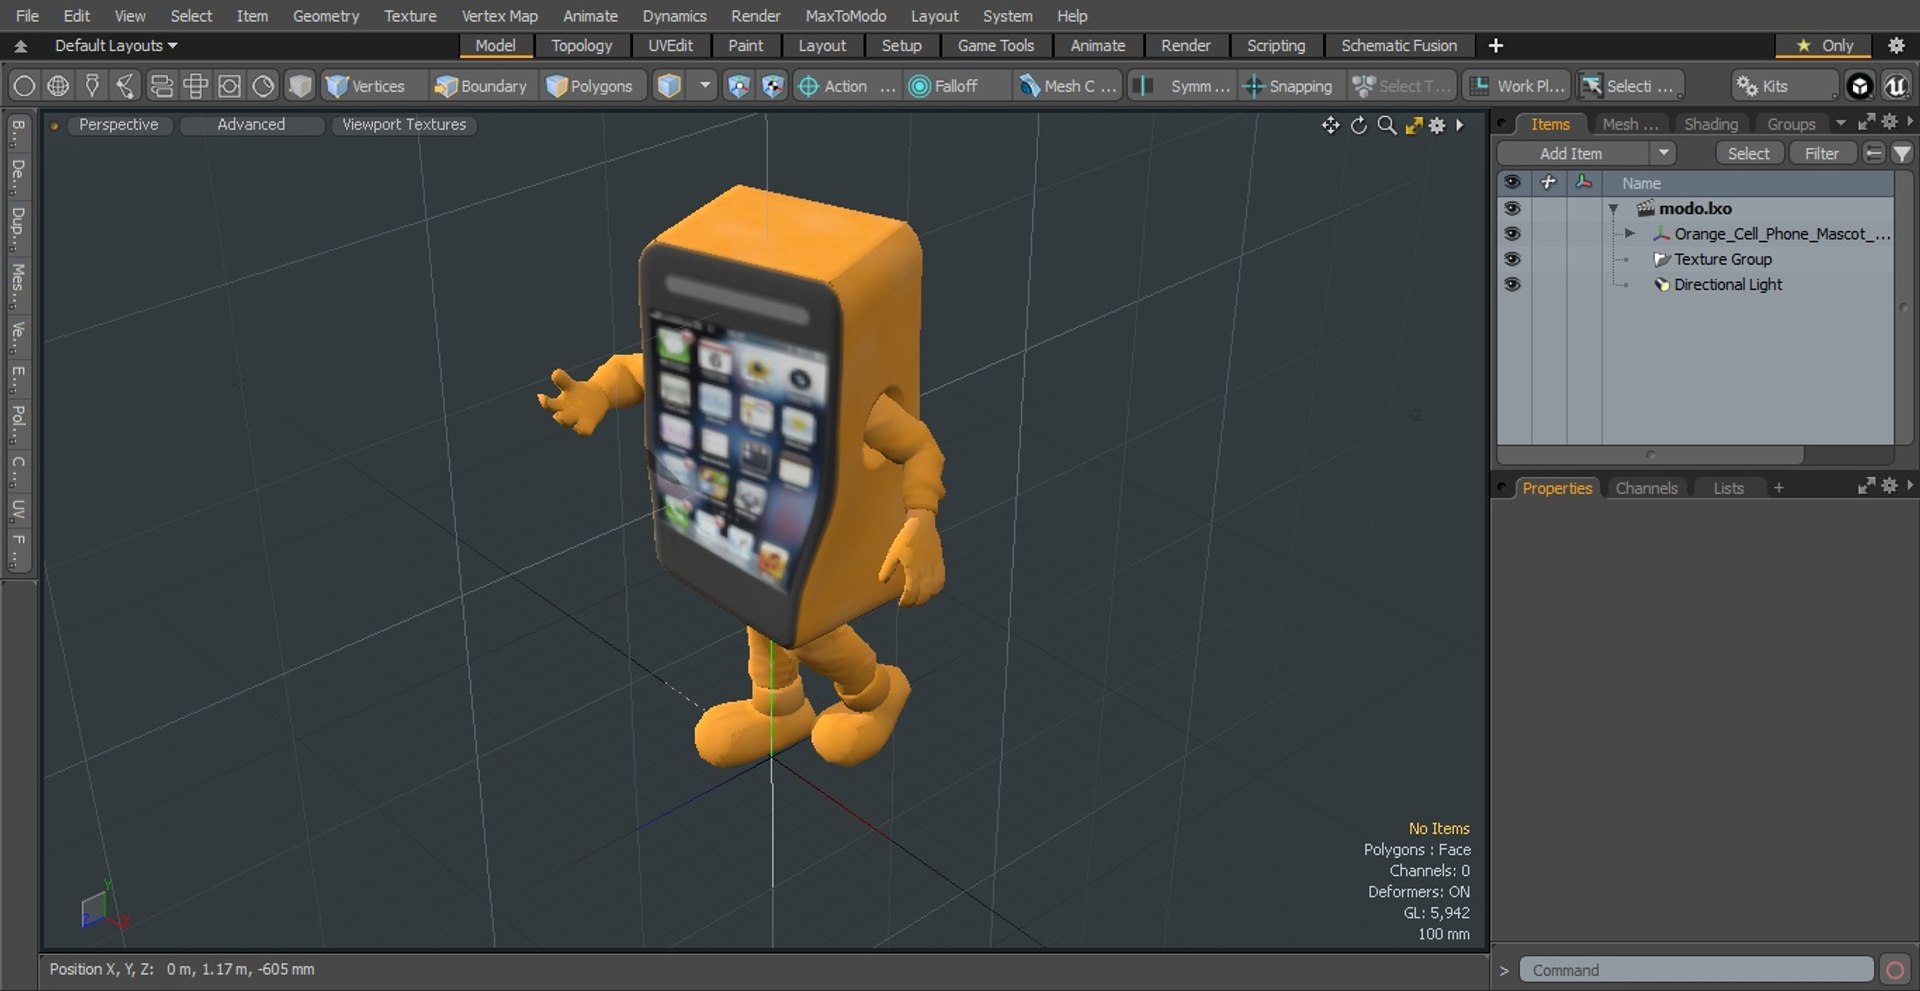Hide the Texture Group item
The image size is (1920, 991).
[1512, 258]
